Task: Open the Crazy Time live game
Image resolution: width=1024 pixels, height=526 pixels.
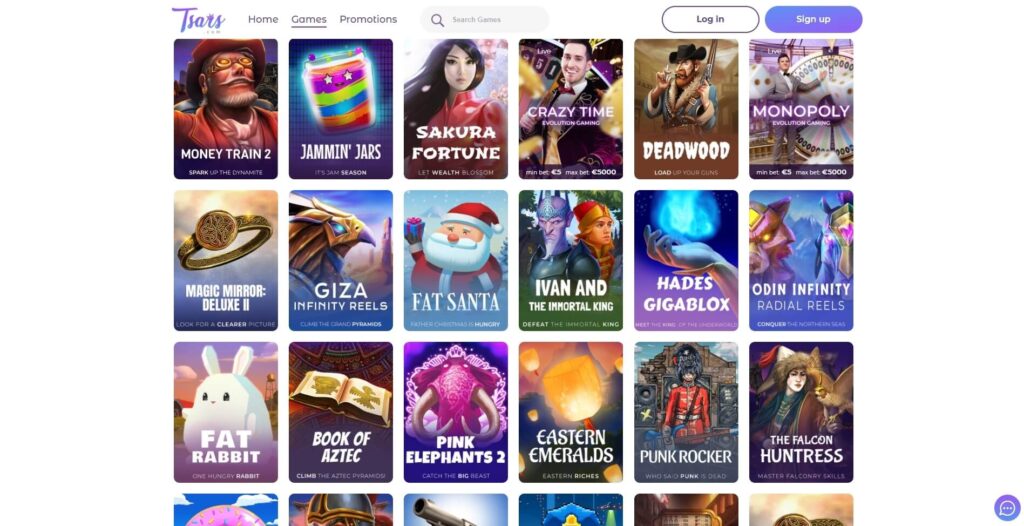Action: point(571,109)
